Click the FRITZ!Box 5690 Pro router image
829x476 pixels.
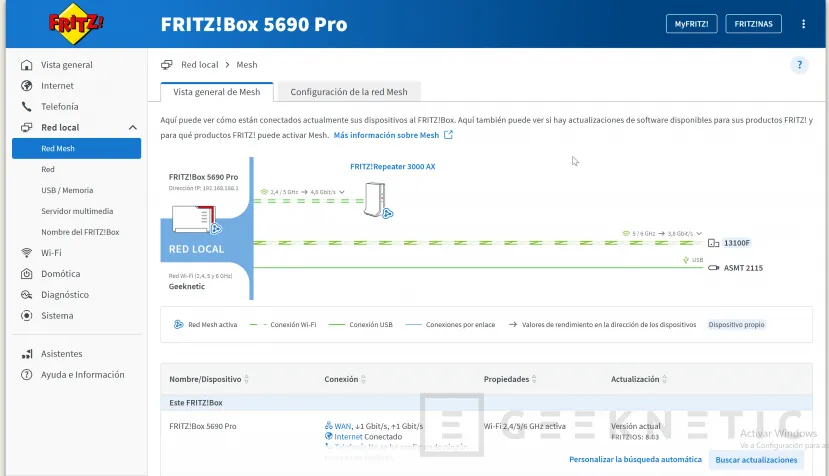pos(193,218)
